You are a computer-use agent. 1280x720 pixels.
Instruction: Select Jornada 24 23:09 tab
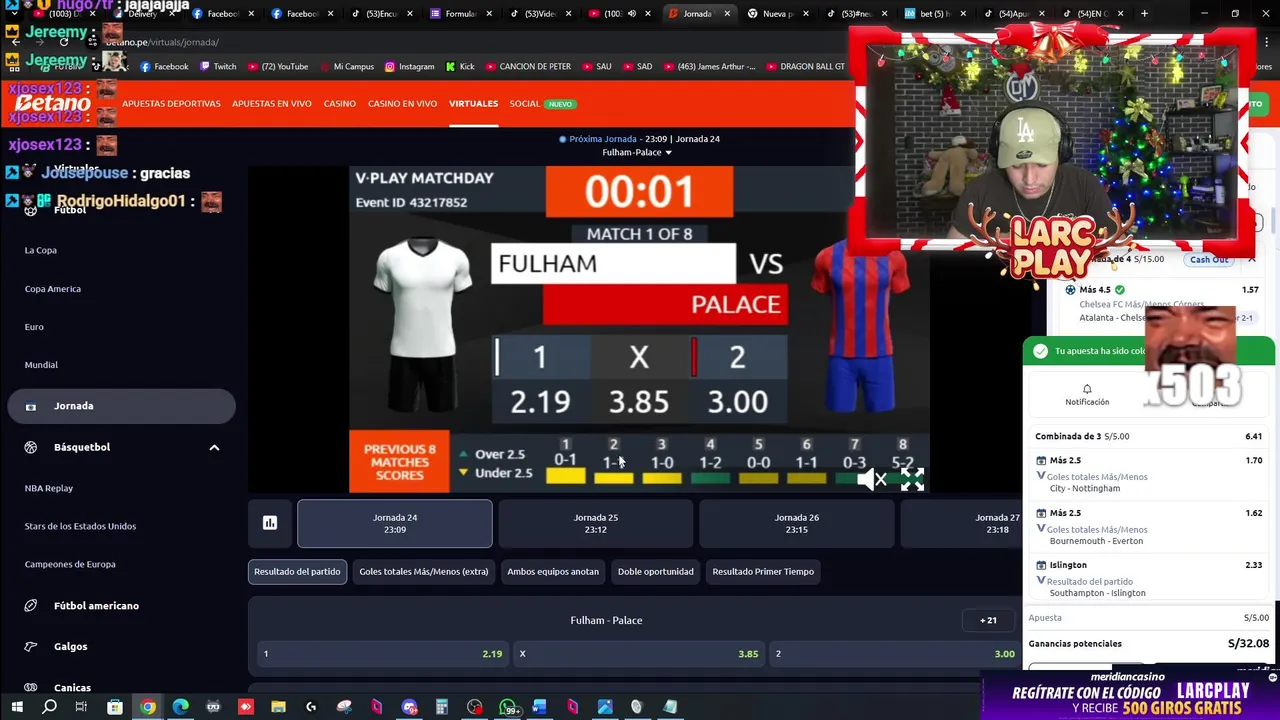[395, 524]
